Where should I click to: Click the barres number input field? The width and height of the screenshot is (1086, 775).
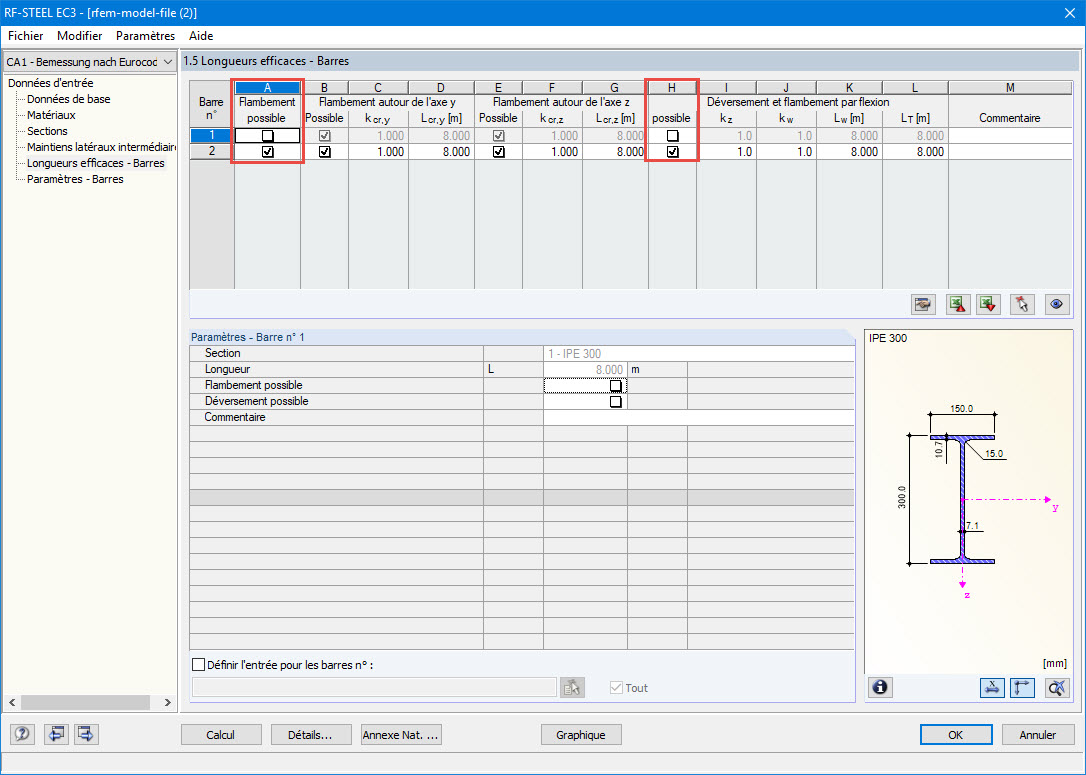pyautogui.click(x=374, y=687)
